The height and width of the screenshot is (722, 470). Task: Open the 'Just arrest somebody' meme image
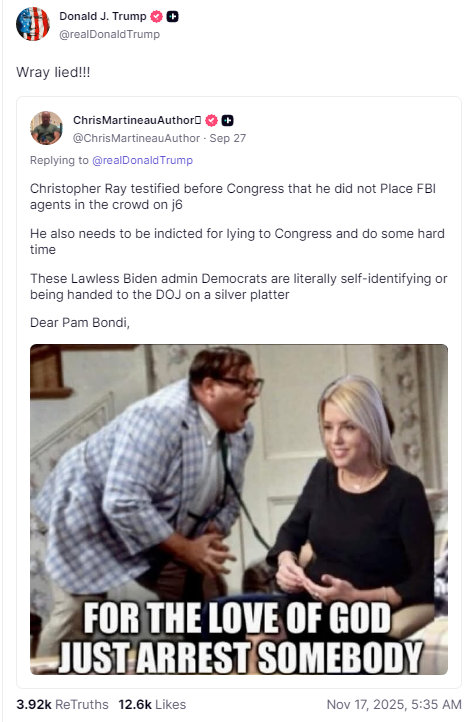click(x=239, y=509)
